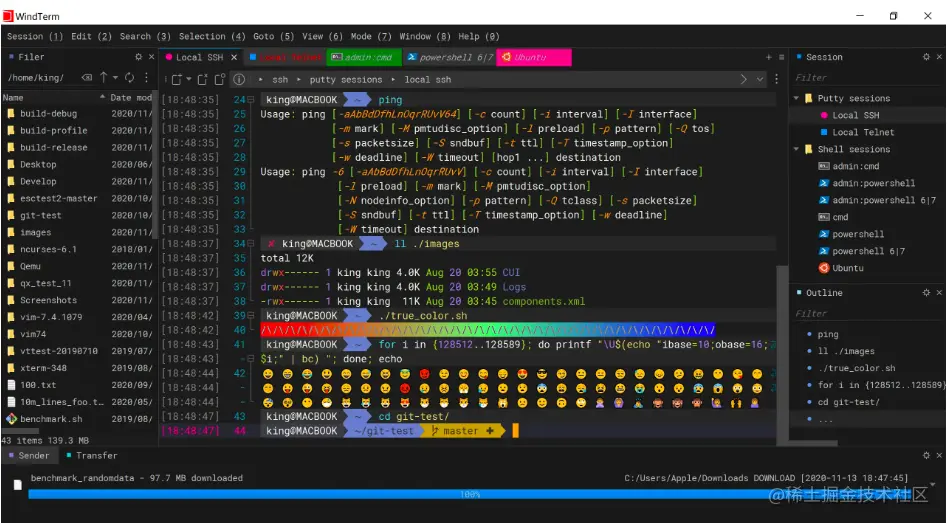Select admin:powershell 6|7 session entry
Image resolution: width=947 pixels, height=523 pixels.
click(884, 200)
